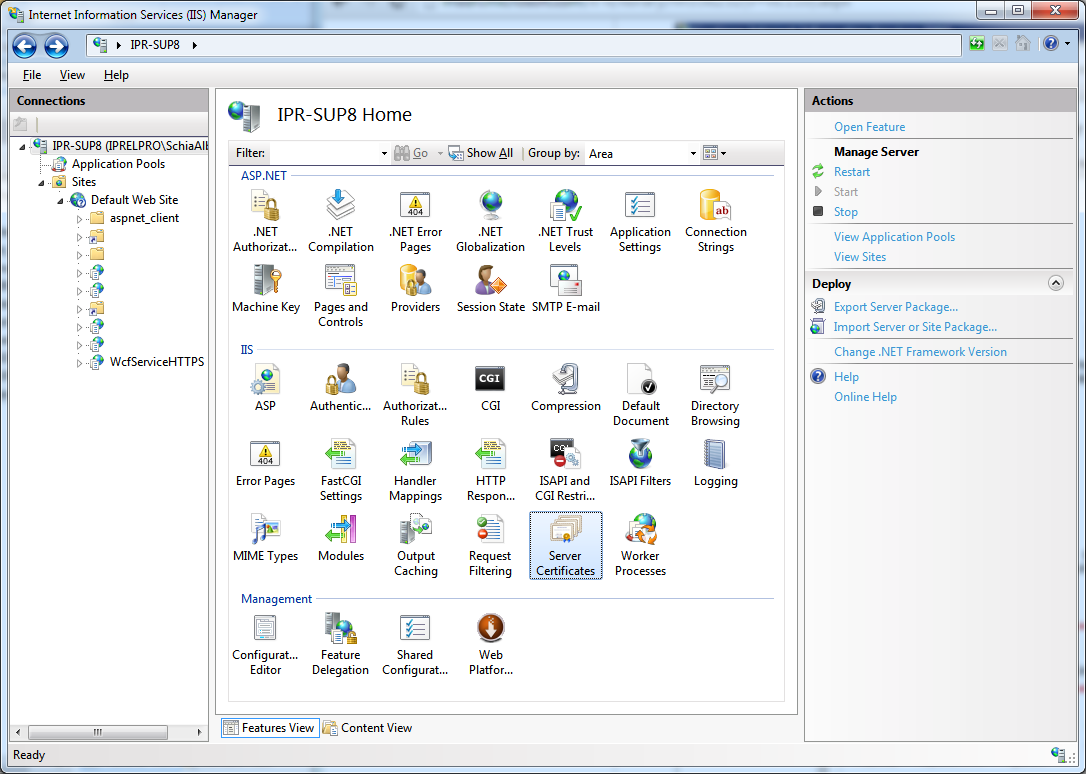The height and width of the screenshot is (774, 1086).
Task: Switch to Features View tab
Action: pos(270,728)
